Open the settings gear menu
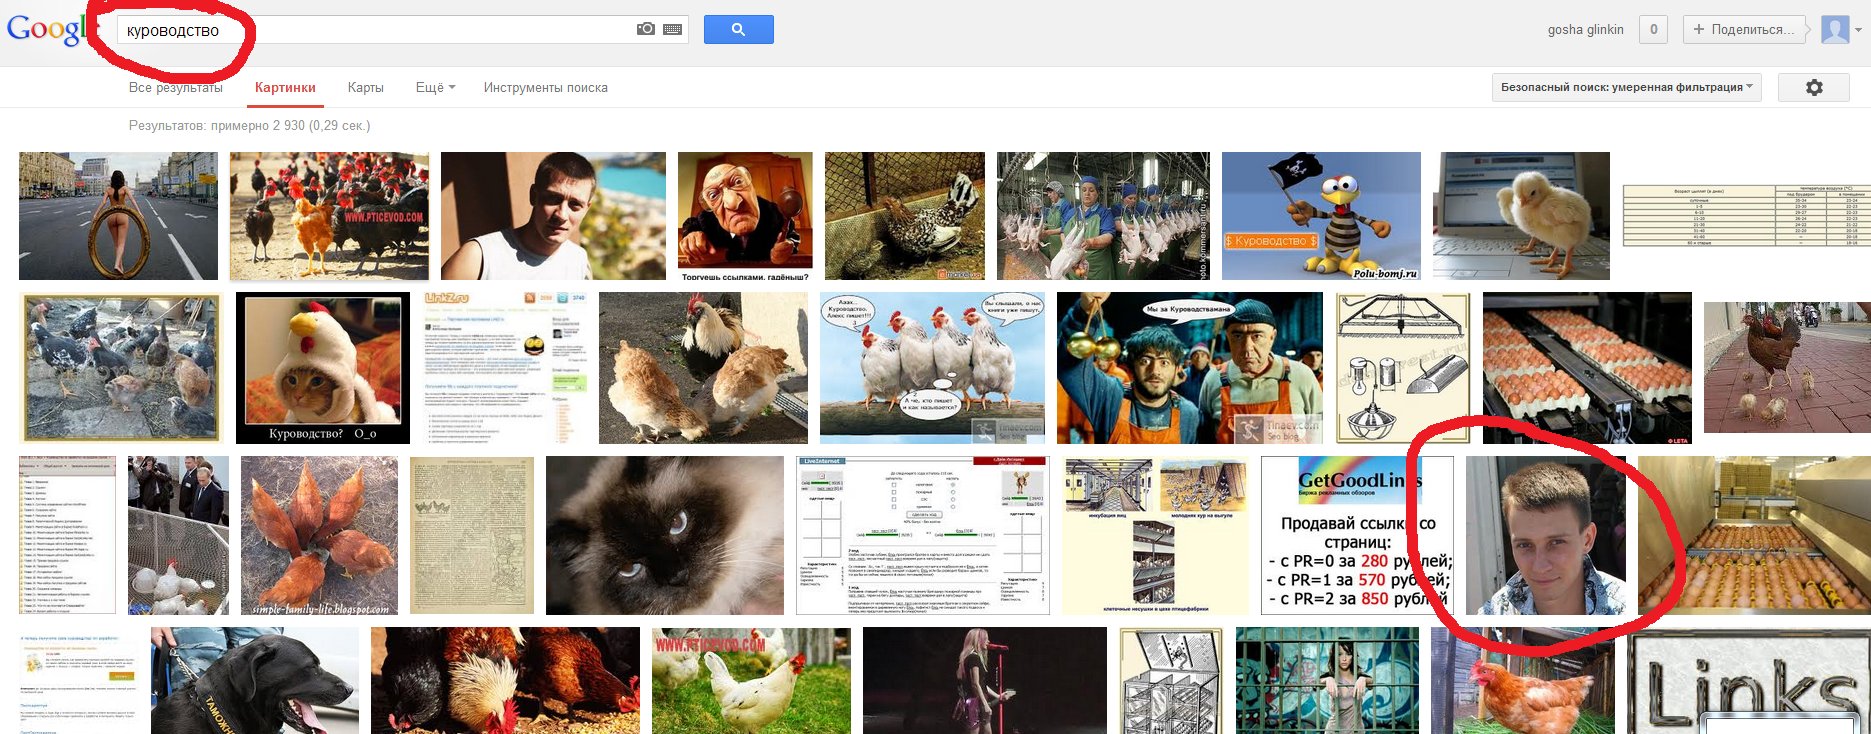Image resolution: width=1871 pixels, height=734 pixels. click(1814, 88)
